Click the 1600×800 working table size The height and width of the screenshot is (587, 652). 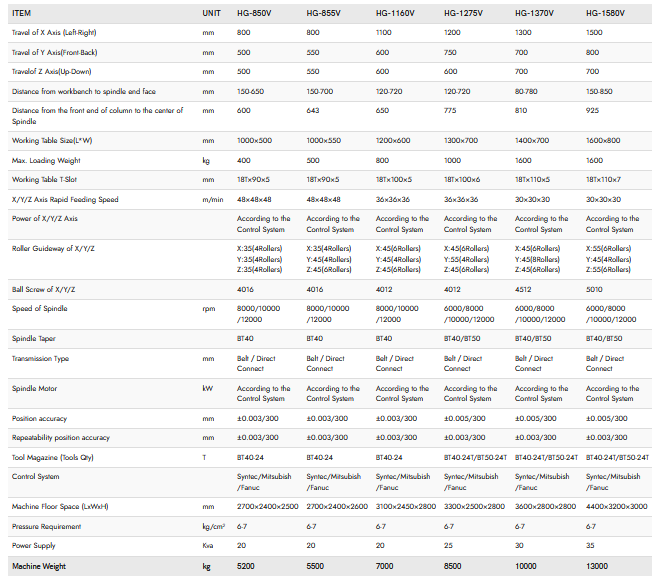tap(605, 141)
